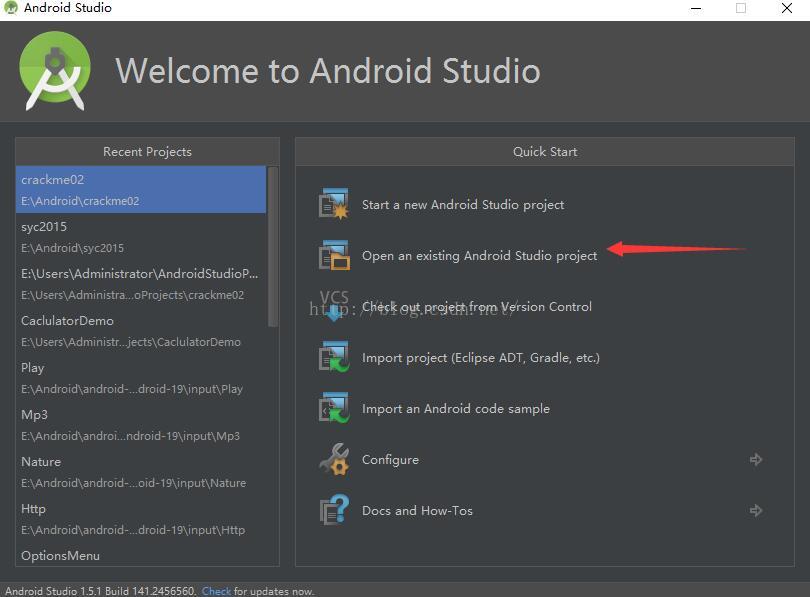This screenshot has width=810, height=597.
Task: Import project (Eclipse ADT, Gradle, etc.)
Action: 481,358
